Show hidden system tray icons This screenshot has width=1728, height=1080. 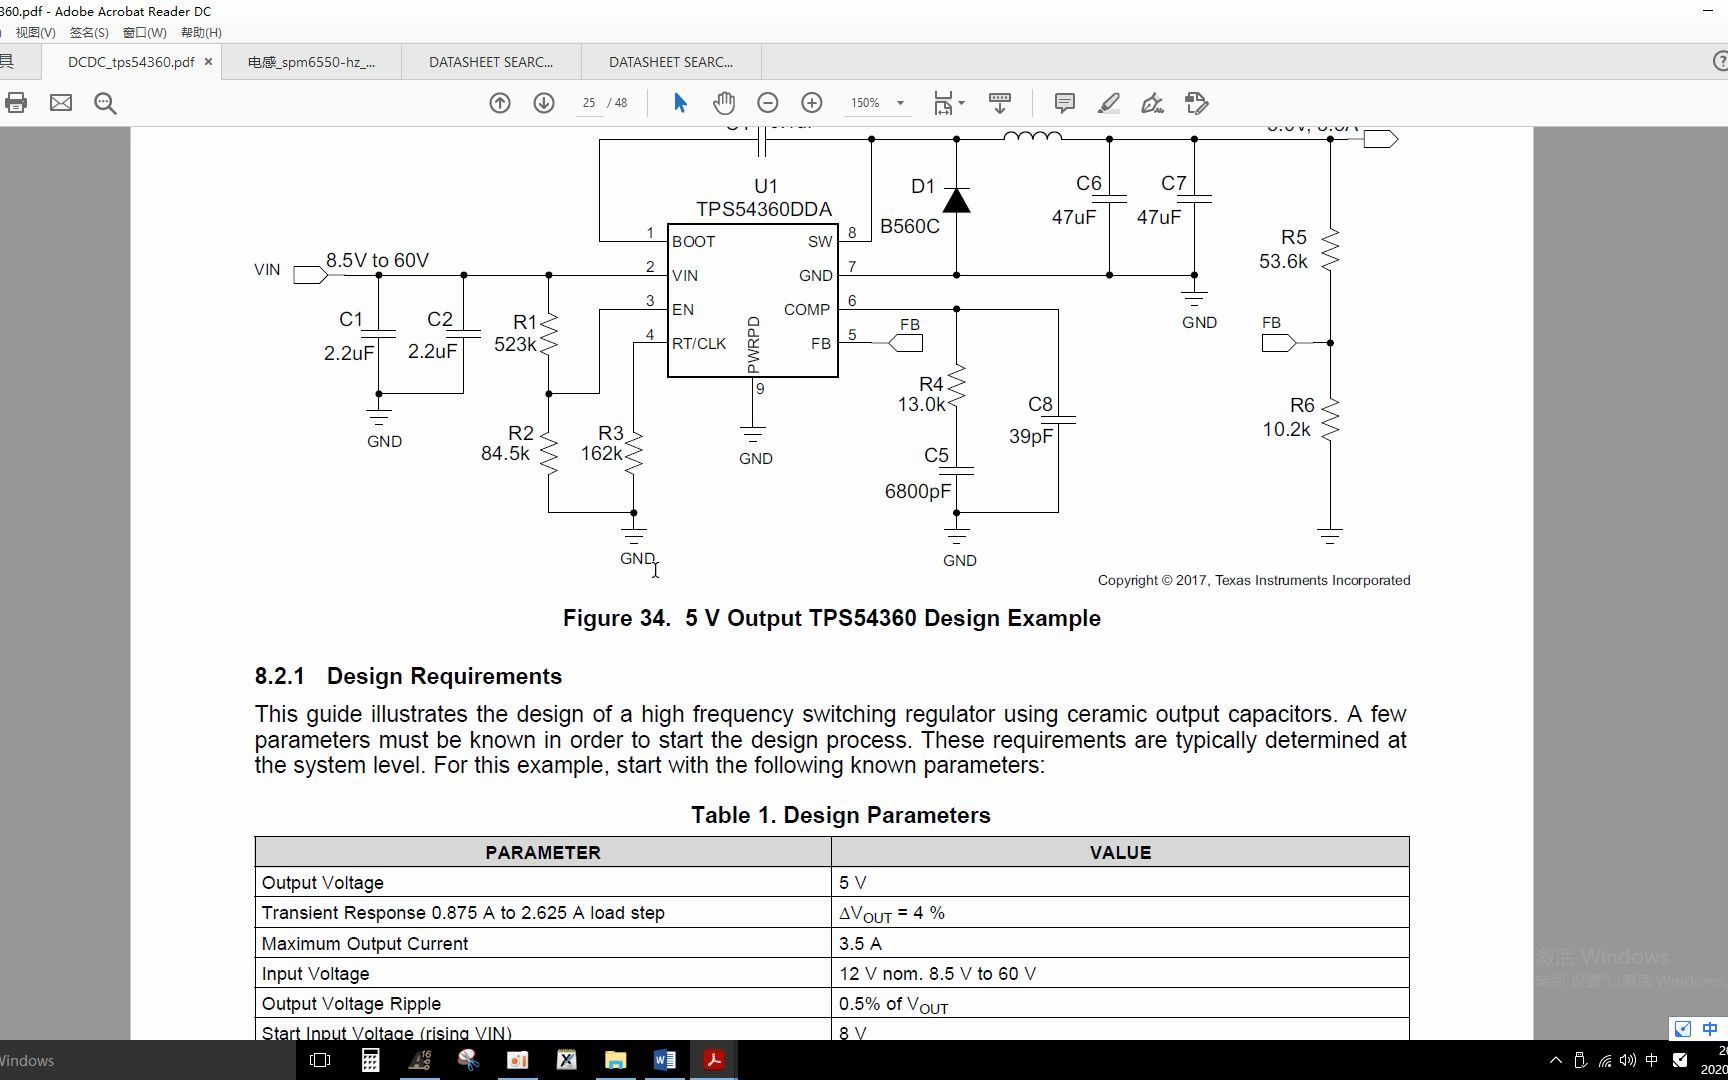[1555, 1060]
